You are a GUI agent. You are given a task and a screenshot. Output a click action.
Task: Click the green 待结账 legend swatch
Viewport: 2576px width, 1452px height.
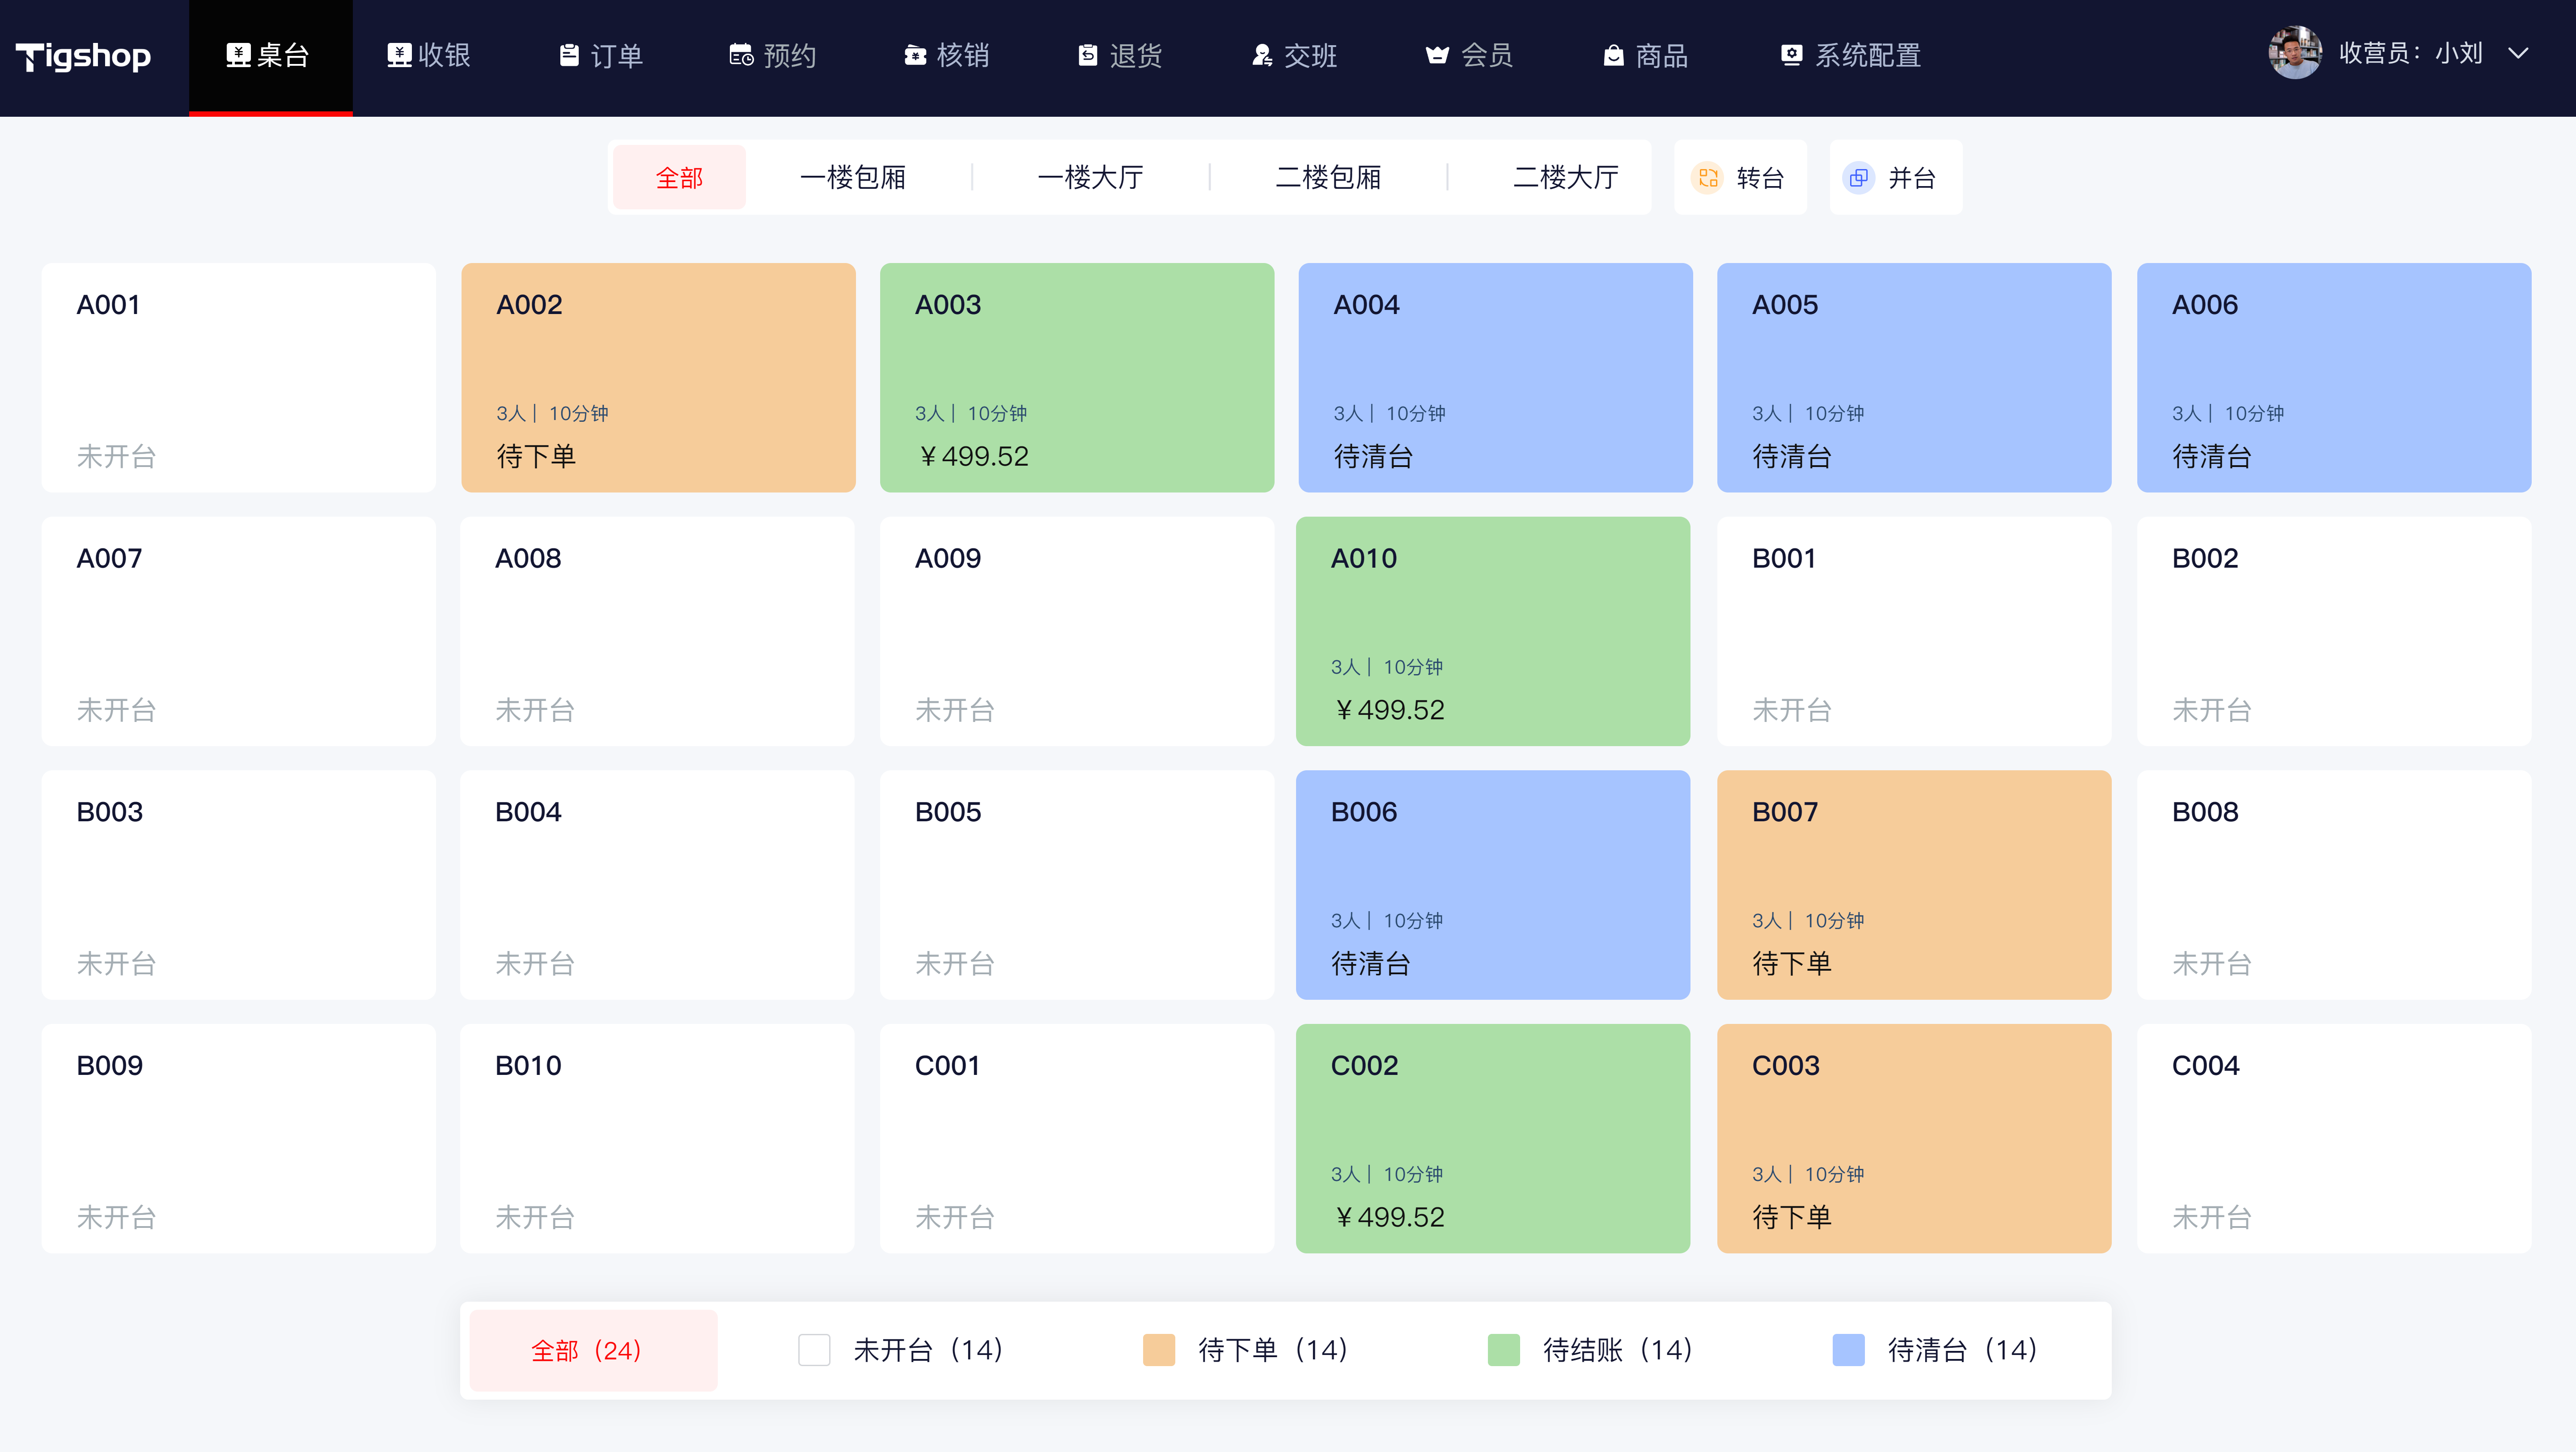(x=1504, y=1350)
